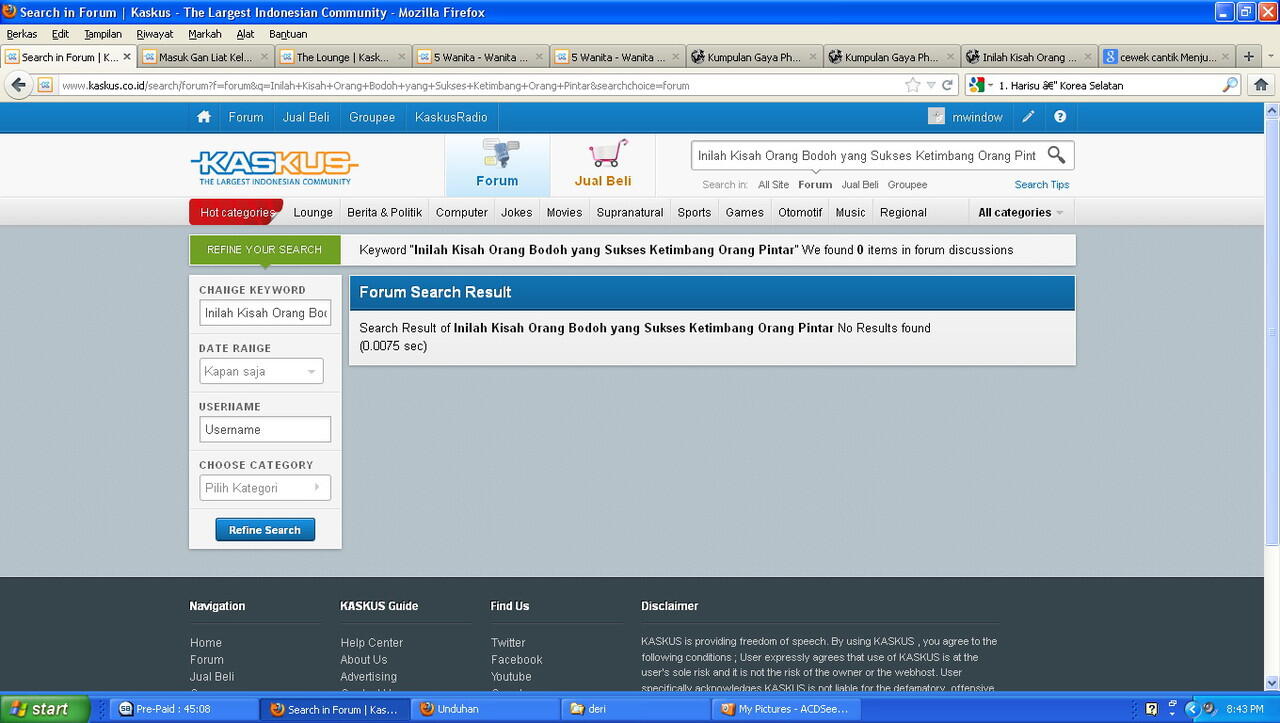Click the magnifier search icon in Kaskus searchbox
Screen dimensions: 1280x723
point(1056,155)
